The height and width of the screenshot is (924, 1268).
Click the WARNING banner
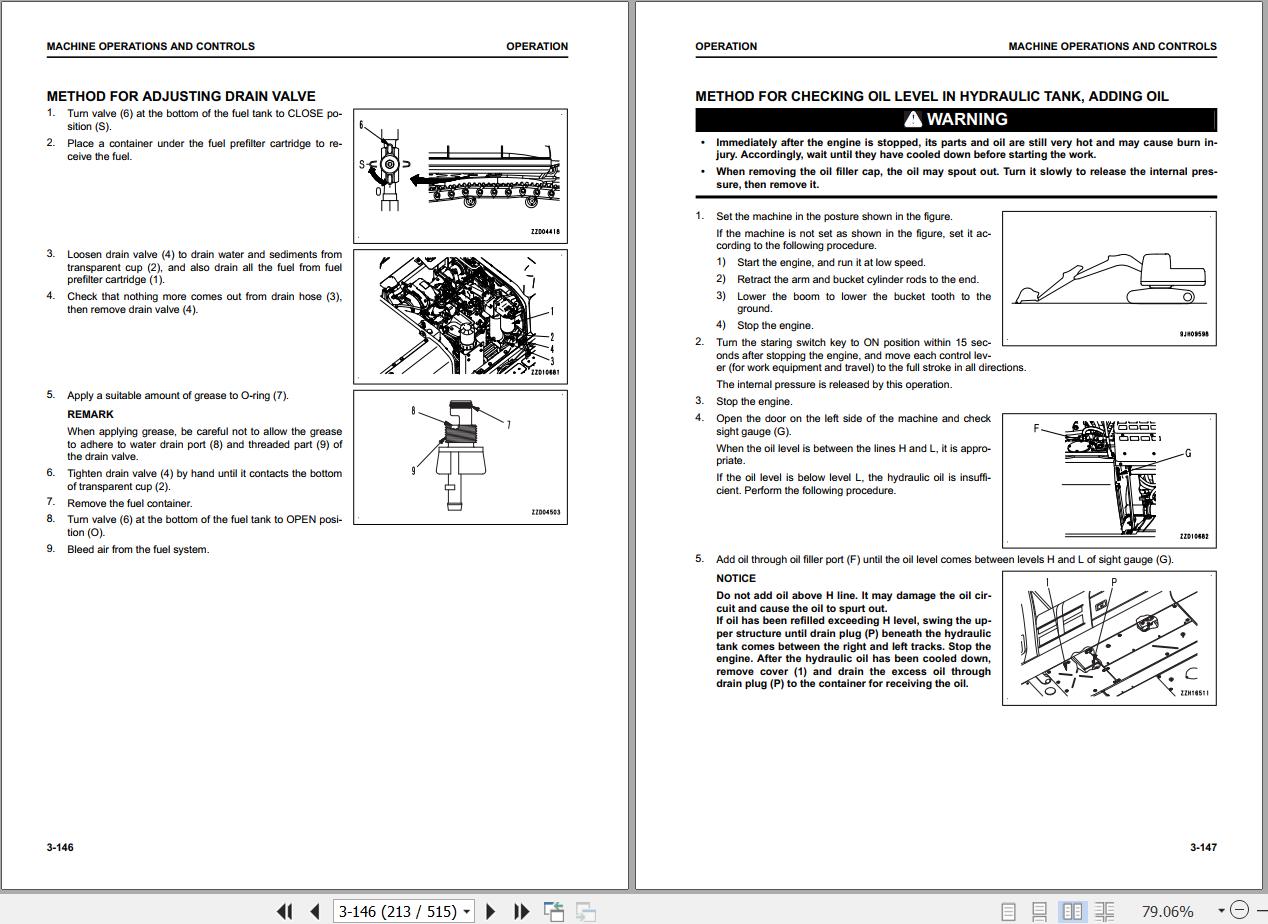pyautogui.click(x=956, y=119)
